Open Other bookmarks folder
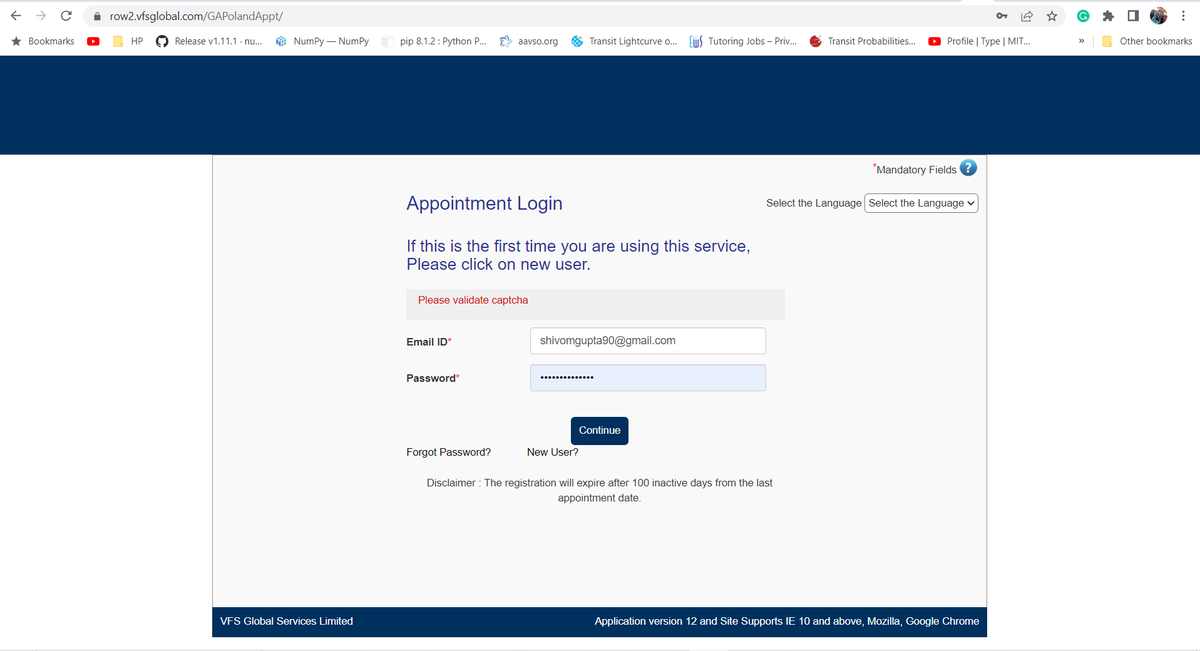 (1147, 41)
